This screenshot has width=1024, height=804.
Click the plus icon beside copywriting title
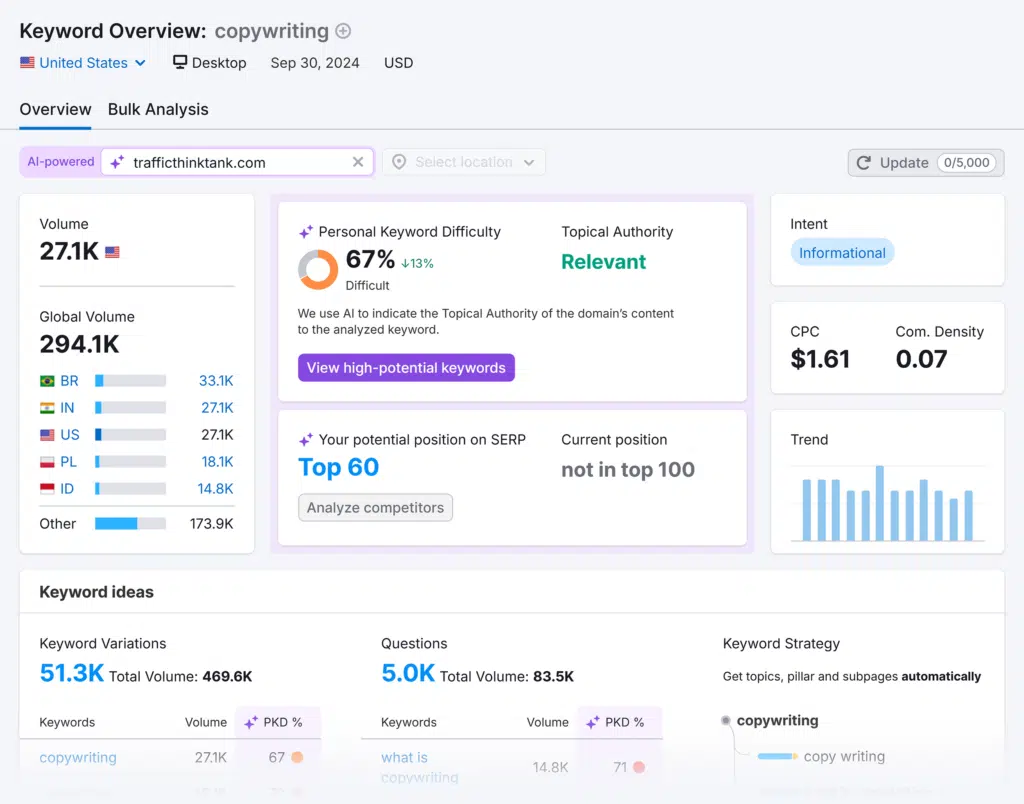[x=343, y=31]
